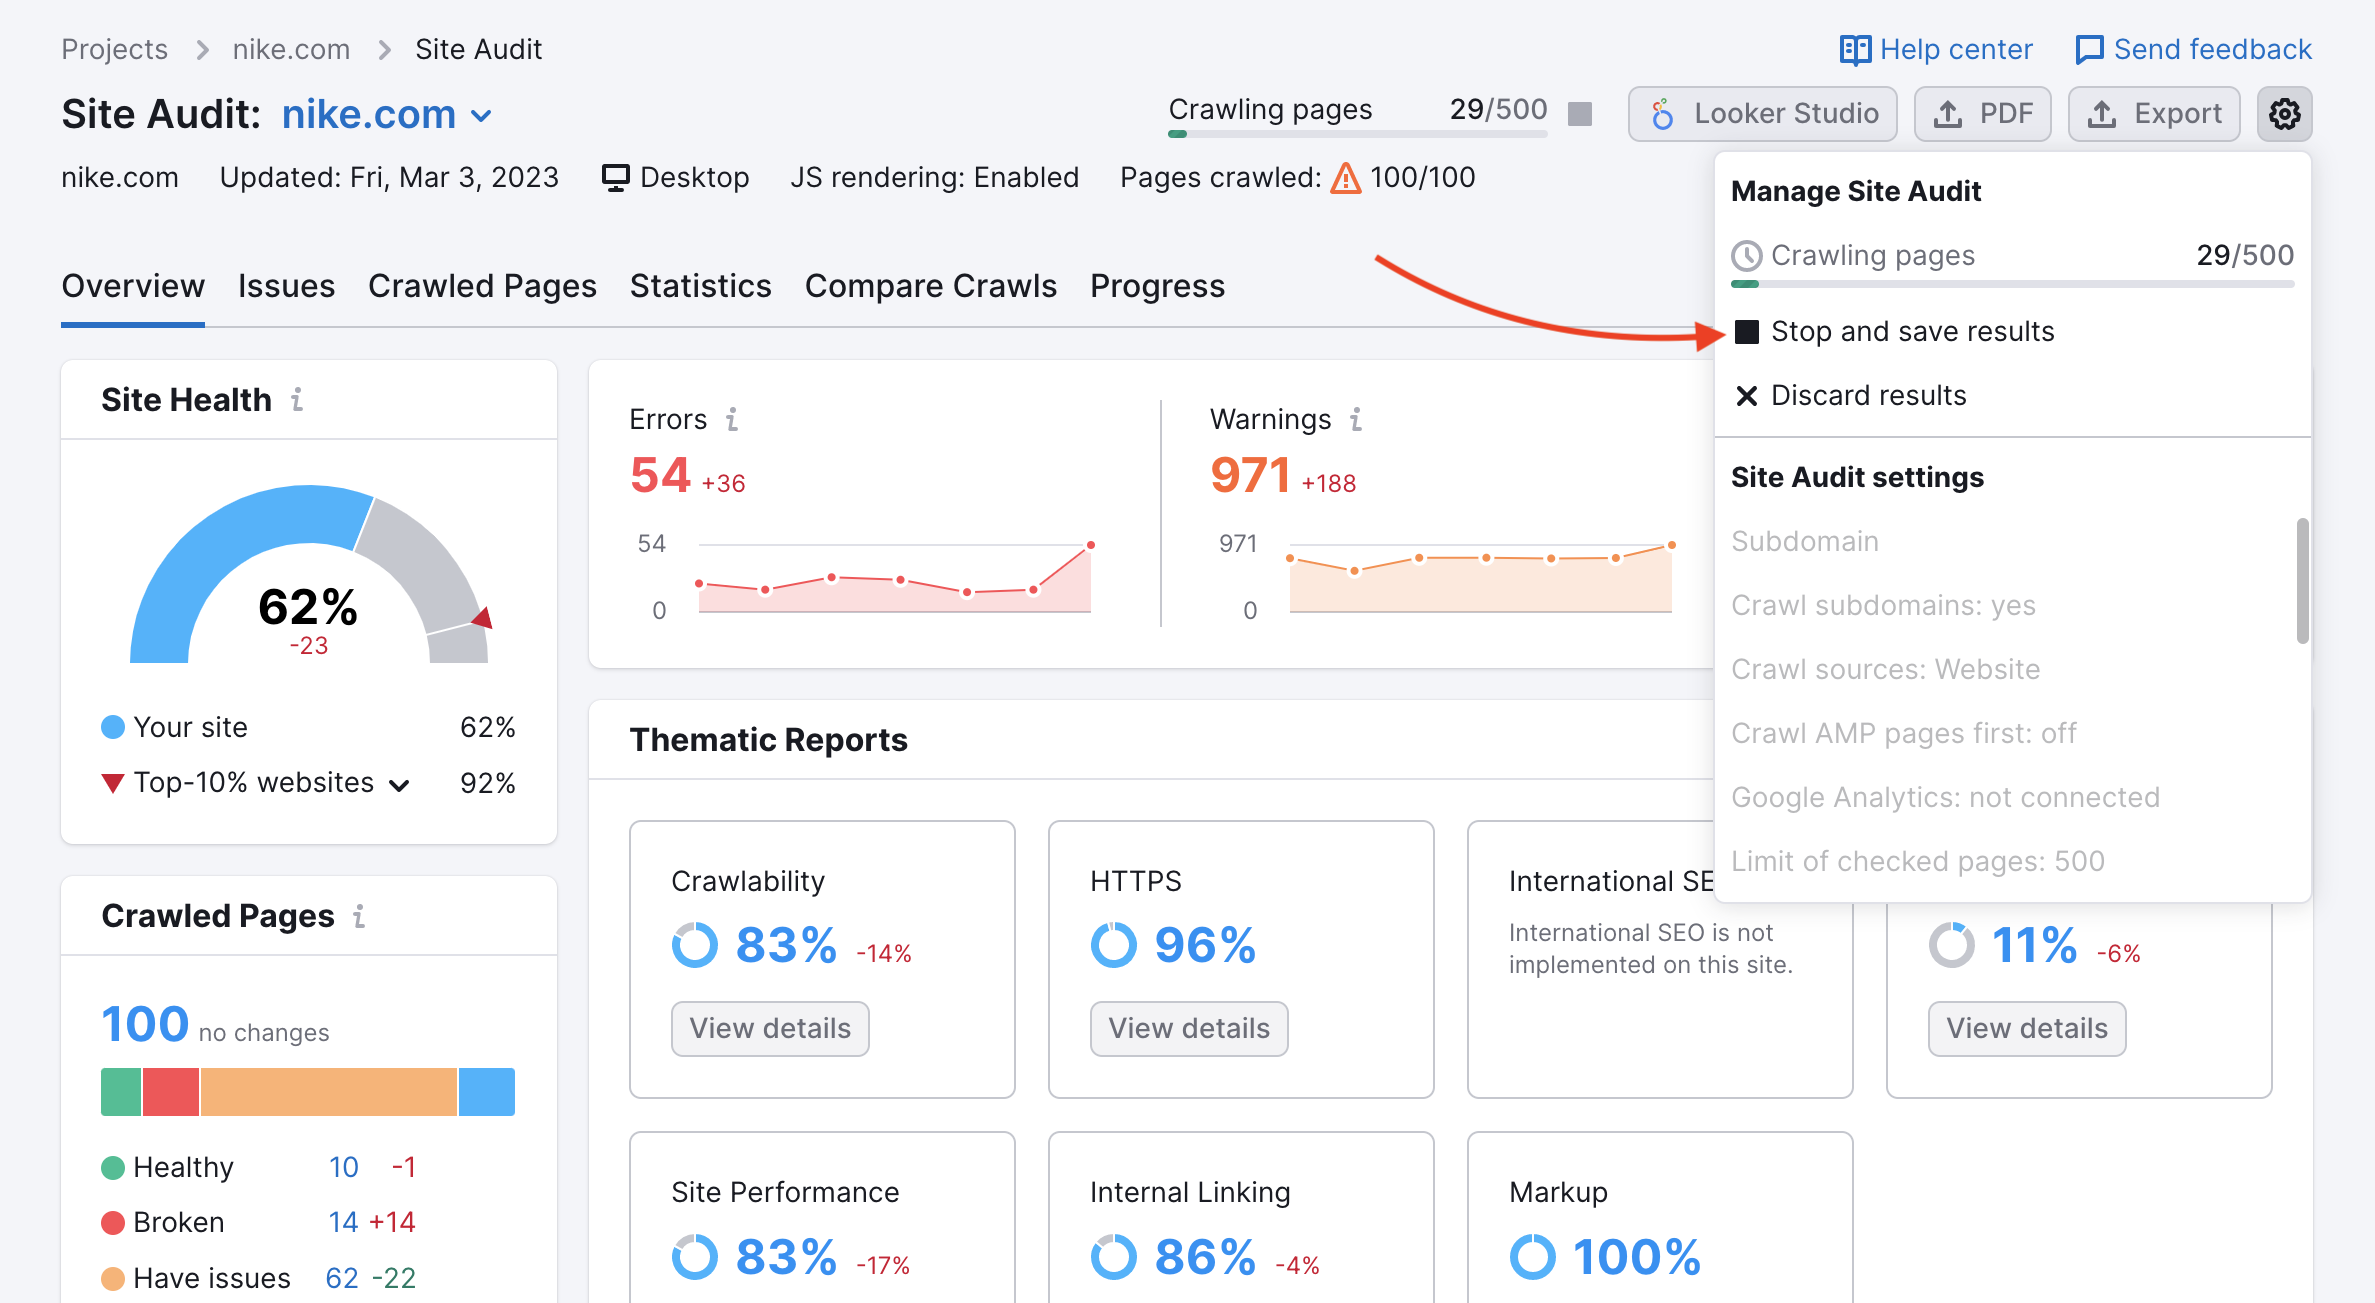The height and width of the screenshot is (1303, 2375).
Task: Click the 11% progress ring icon
Action: 1951,945
